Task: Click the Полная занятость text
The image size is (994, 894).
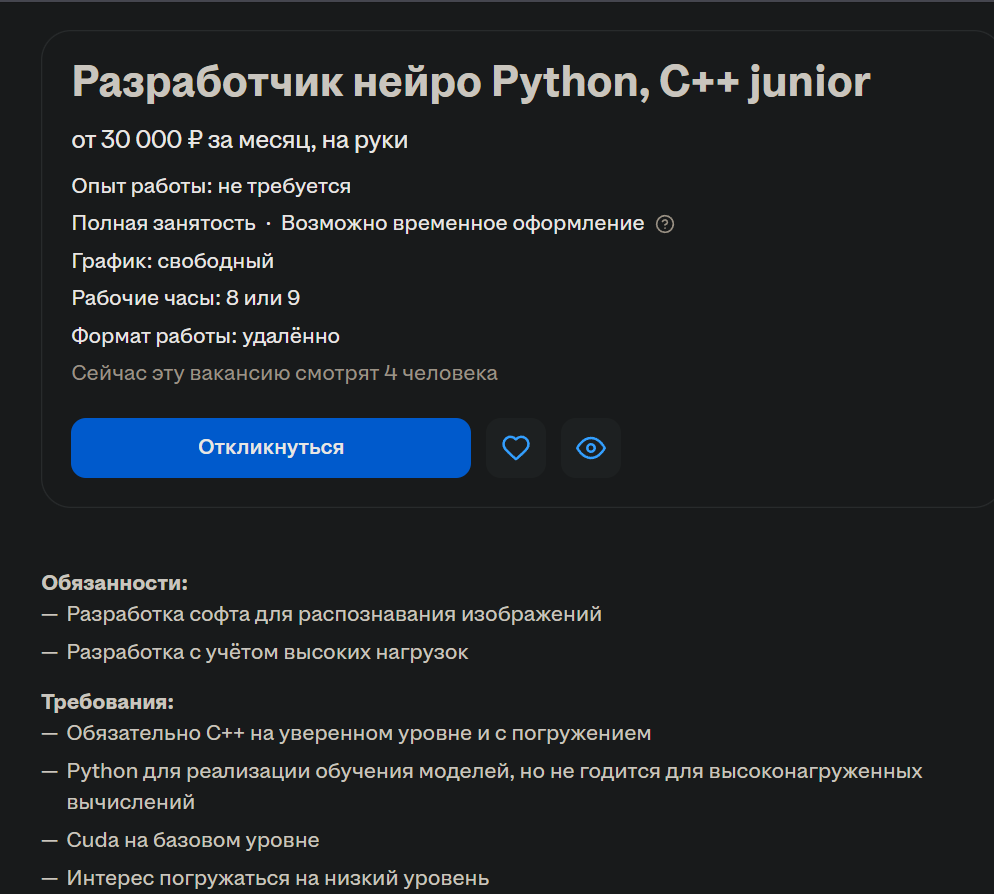Action: [164, 223]
